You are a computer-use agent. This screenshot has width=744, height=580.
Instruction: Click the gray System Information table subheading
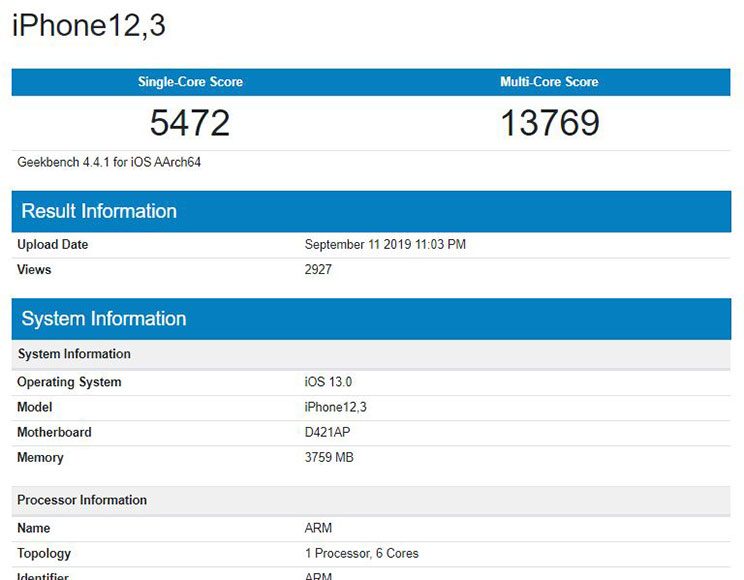click(75, 354)
